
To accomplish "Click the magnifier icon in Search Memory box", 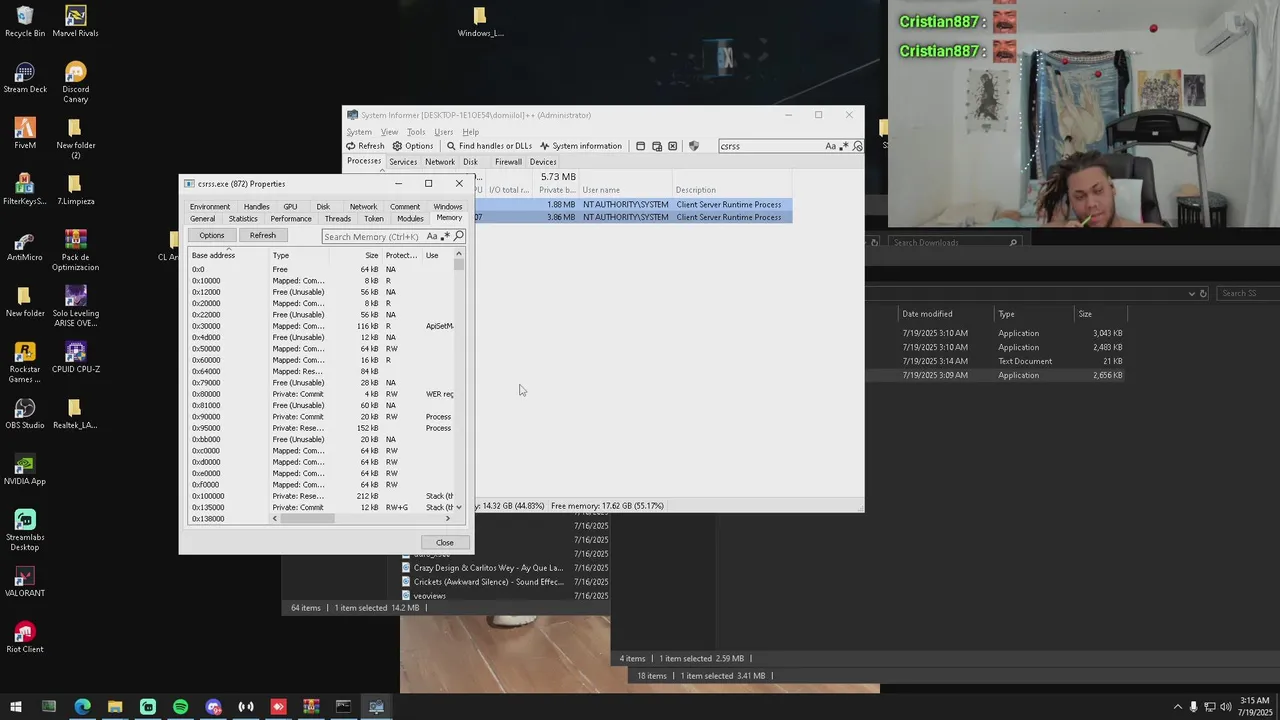I will [458, 237].
